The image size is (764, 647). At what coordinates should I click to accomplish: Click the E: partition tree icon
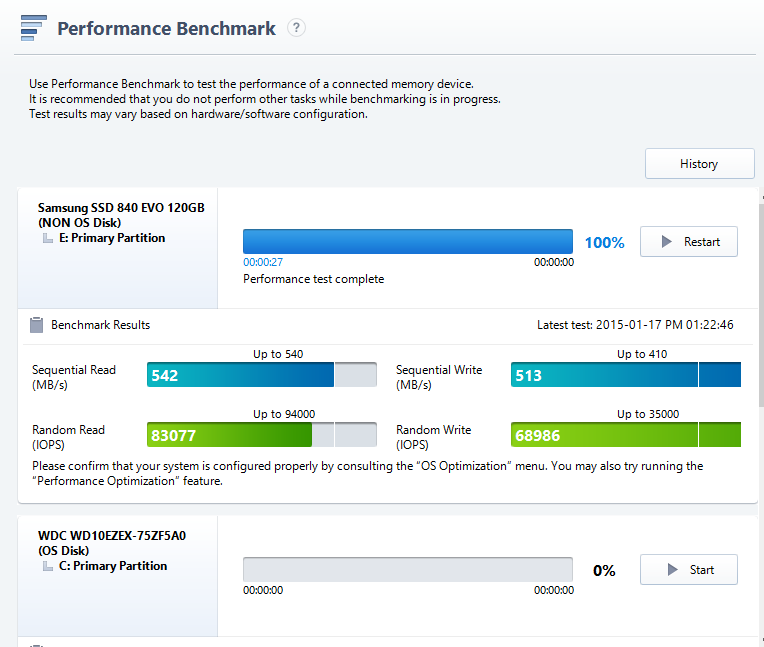(48, 238)
